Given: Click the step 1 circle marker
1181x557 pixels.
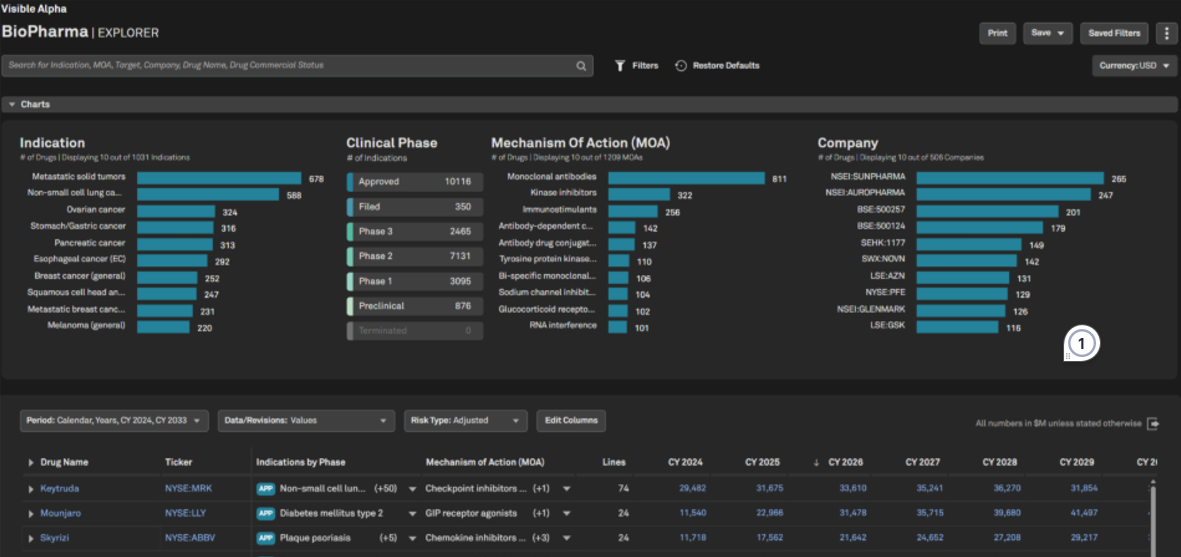Looking at the screenshot, I should [x=1082, y=345].
